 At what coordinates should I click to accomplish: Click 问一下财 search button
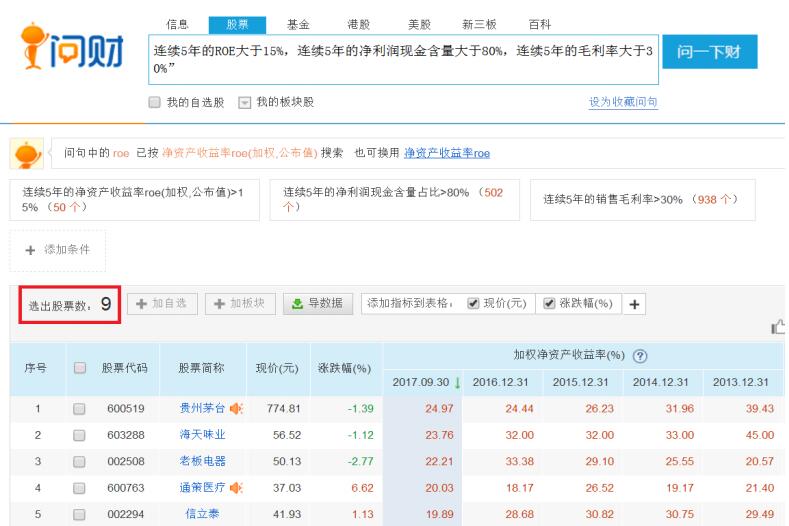coord(709,51)
